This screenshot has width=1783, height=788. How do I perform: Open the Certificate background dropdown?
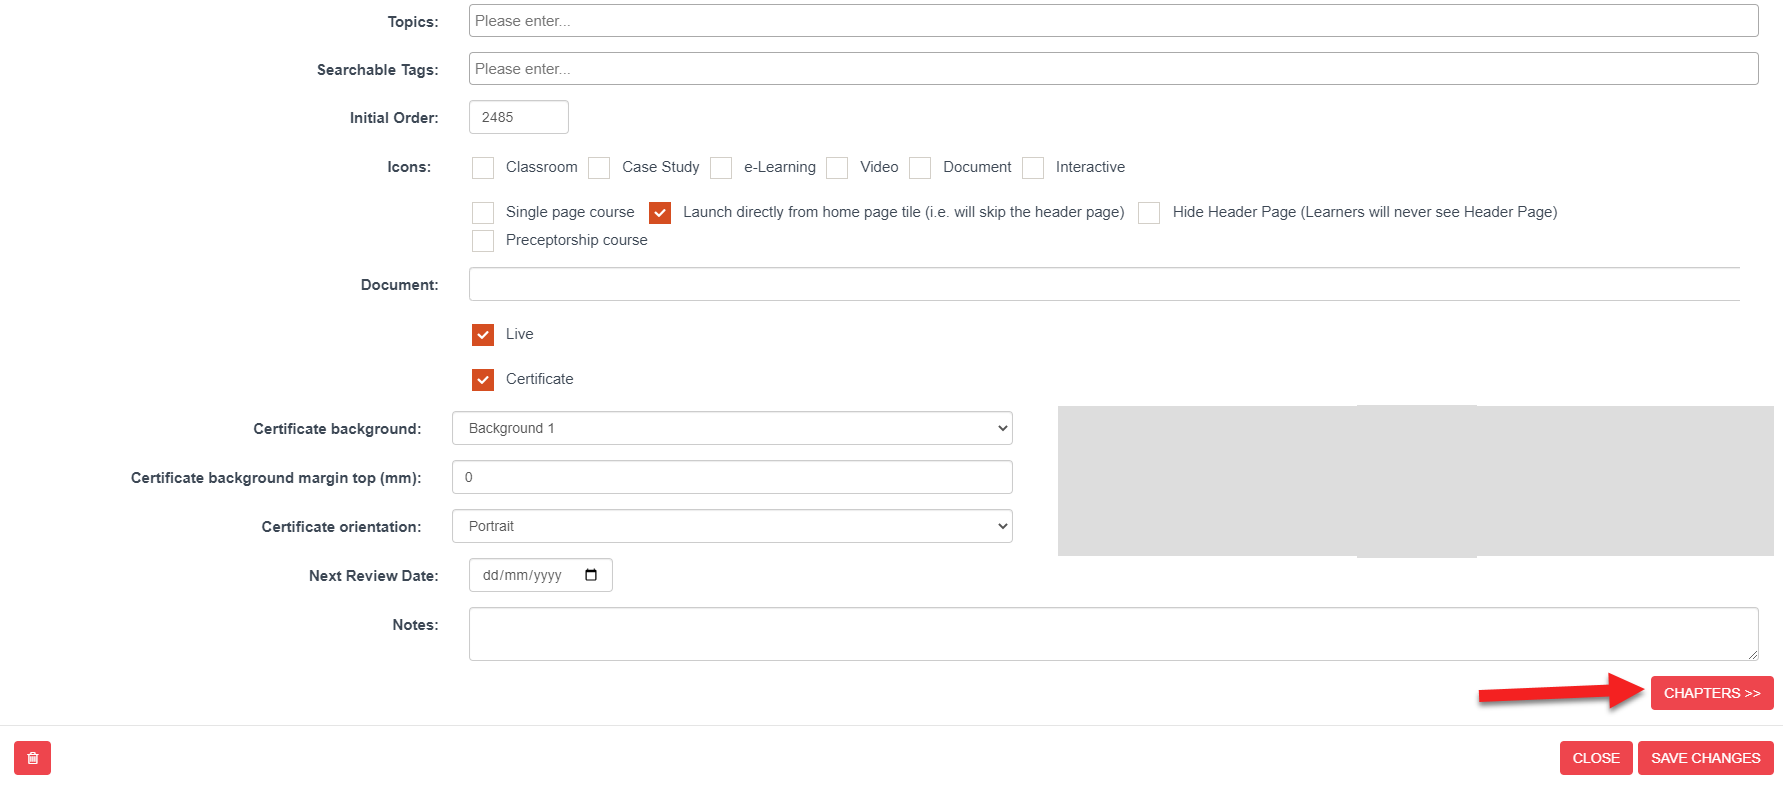click(x=732, y=428)
